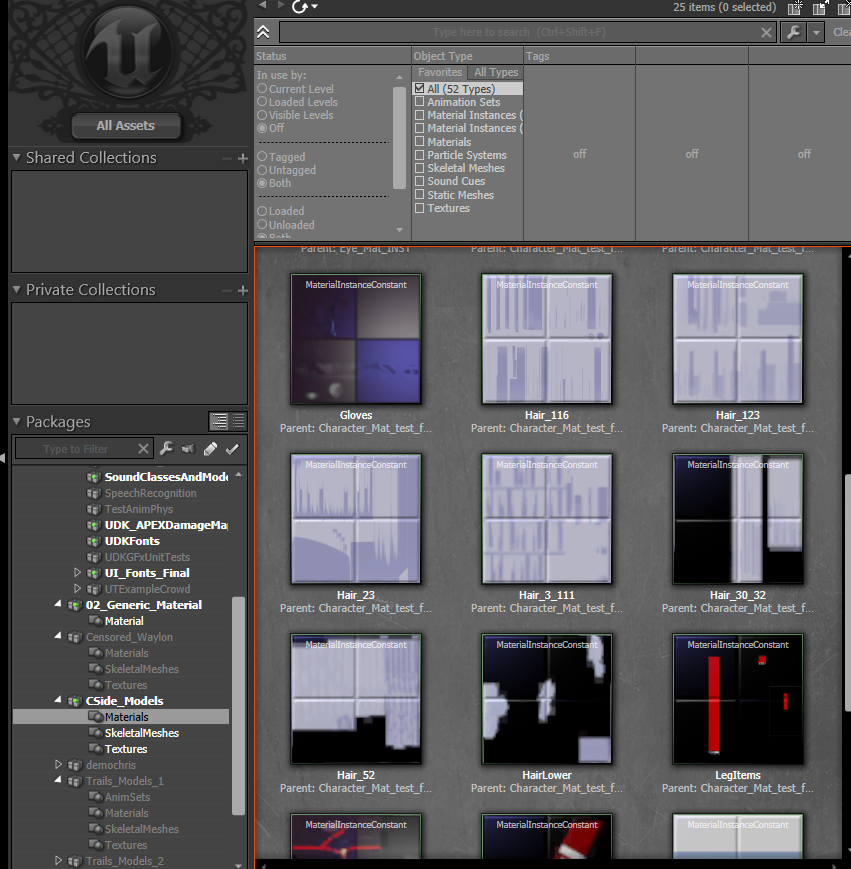Clear the package filter X

(143, 449)
